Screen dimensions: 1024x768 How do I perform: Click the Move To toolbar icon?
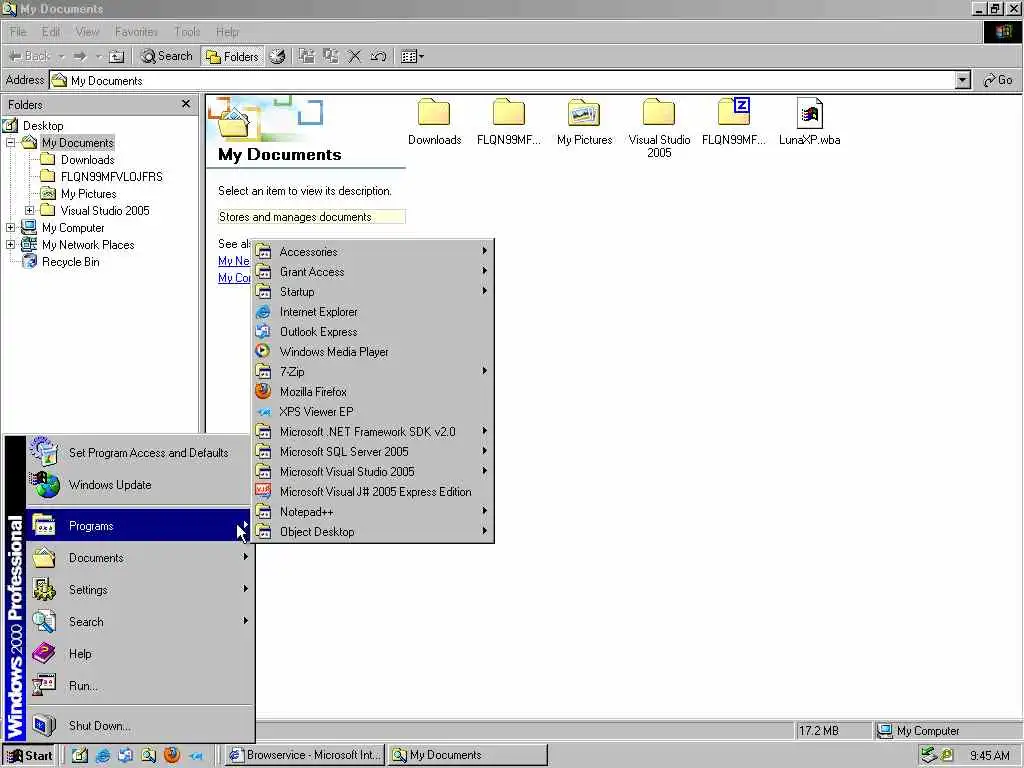coord(307,57)
